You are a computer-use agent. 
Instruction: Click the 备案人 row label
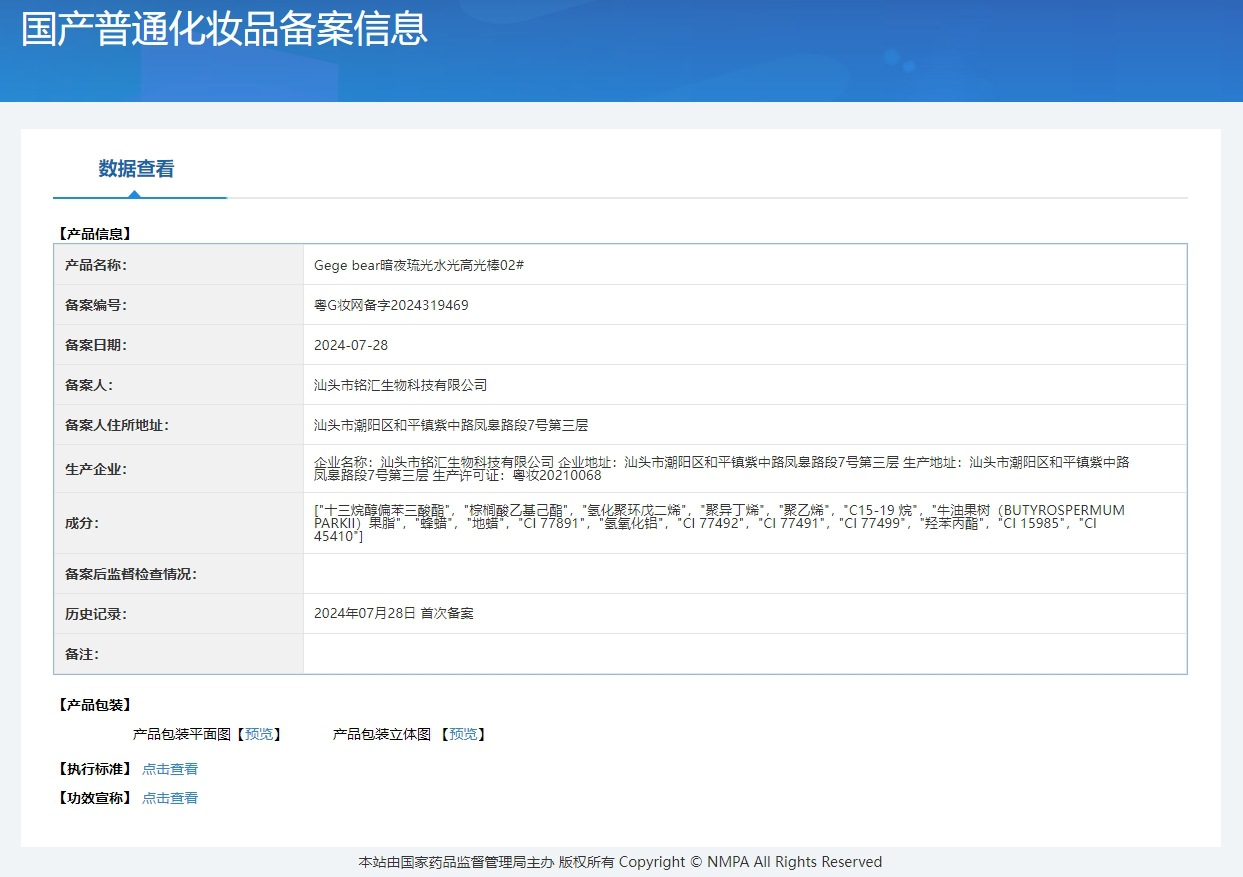[x=89, y=385]
